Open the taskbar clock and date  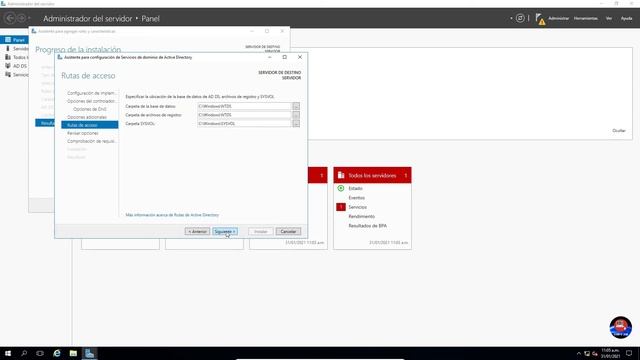click(x=610, y=353)
